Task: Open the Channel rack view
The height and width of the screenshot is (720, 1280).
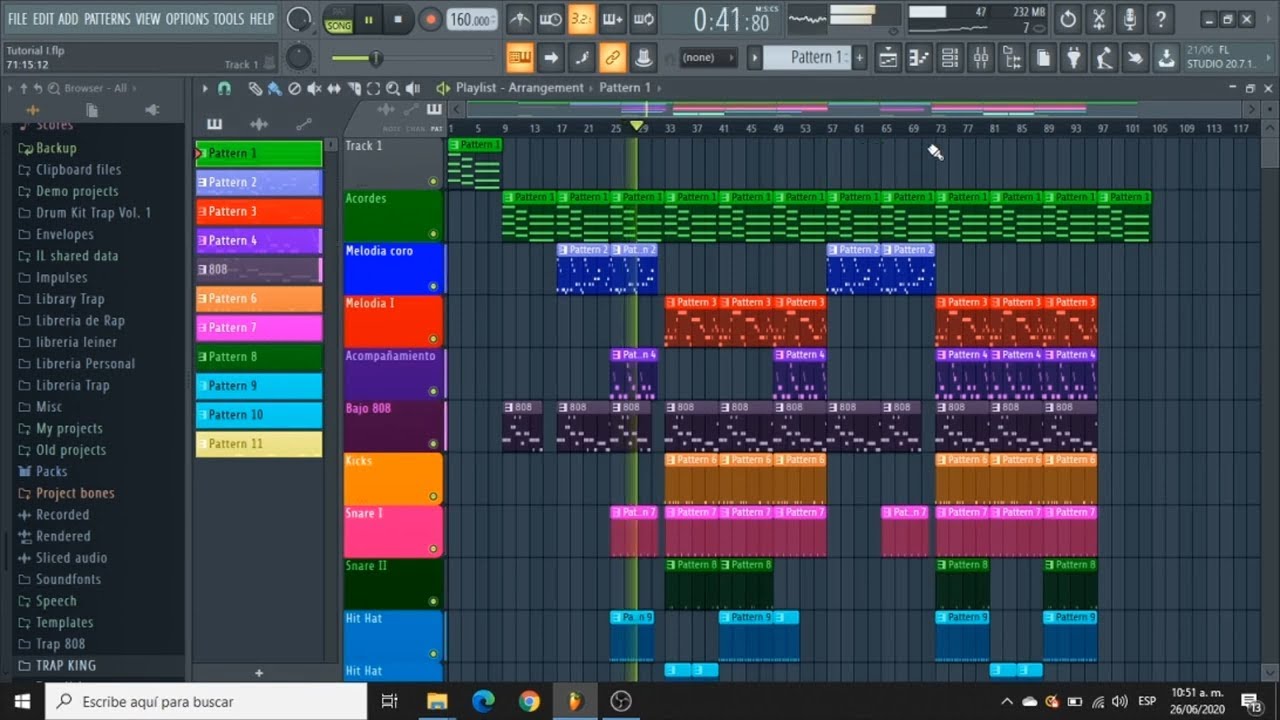Action: point(950,58)
